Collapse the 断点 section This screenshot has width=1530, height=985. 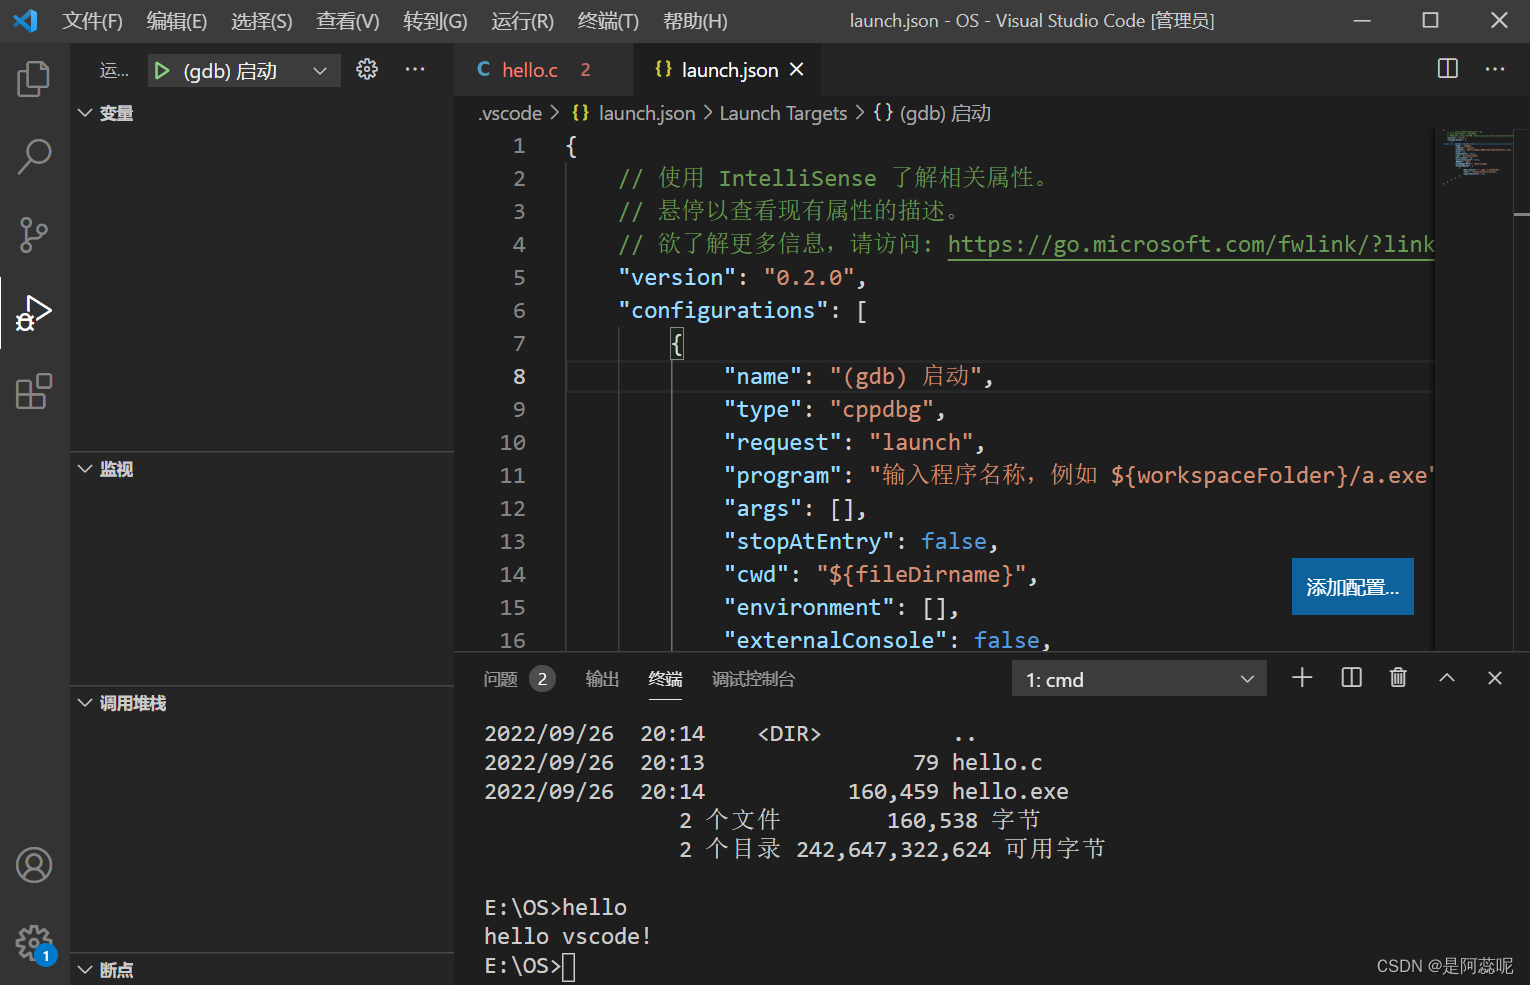[261, 969]
